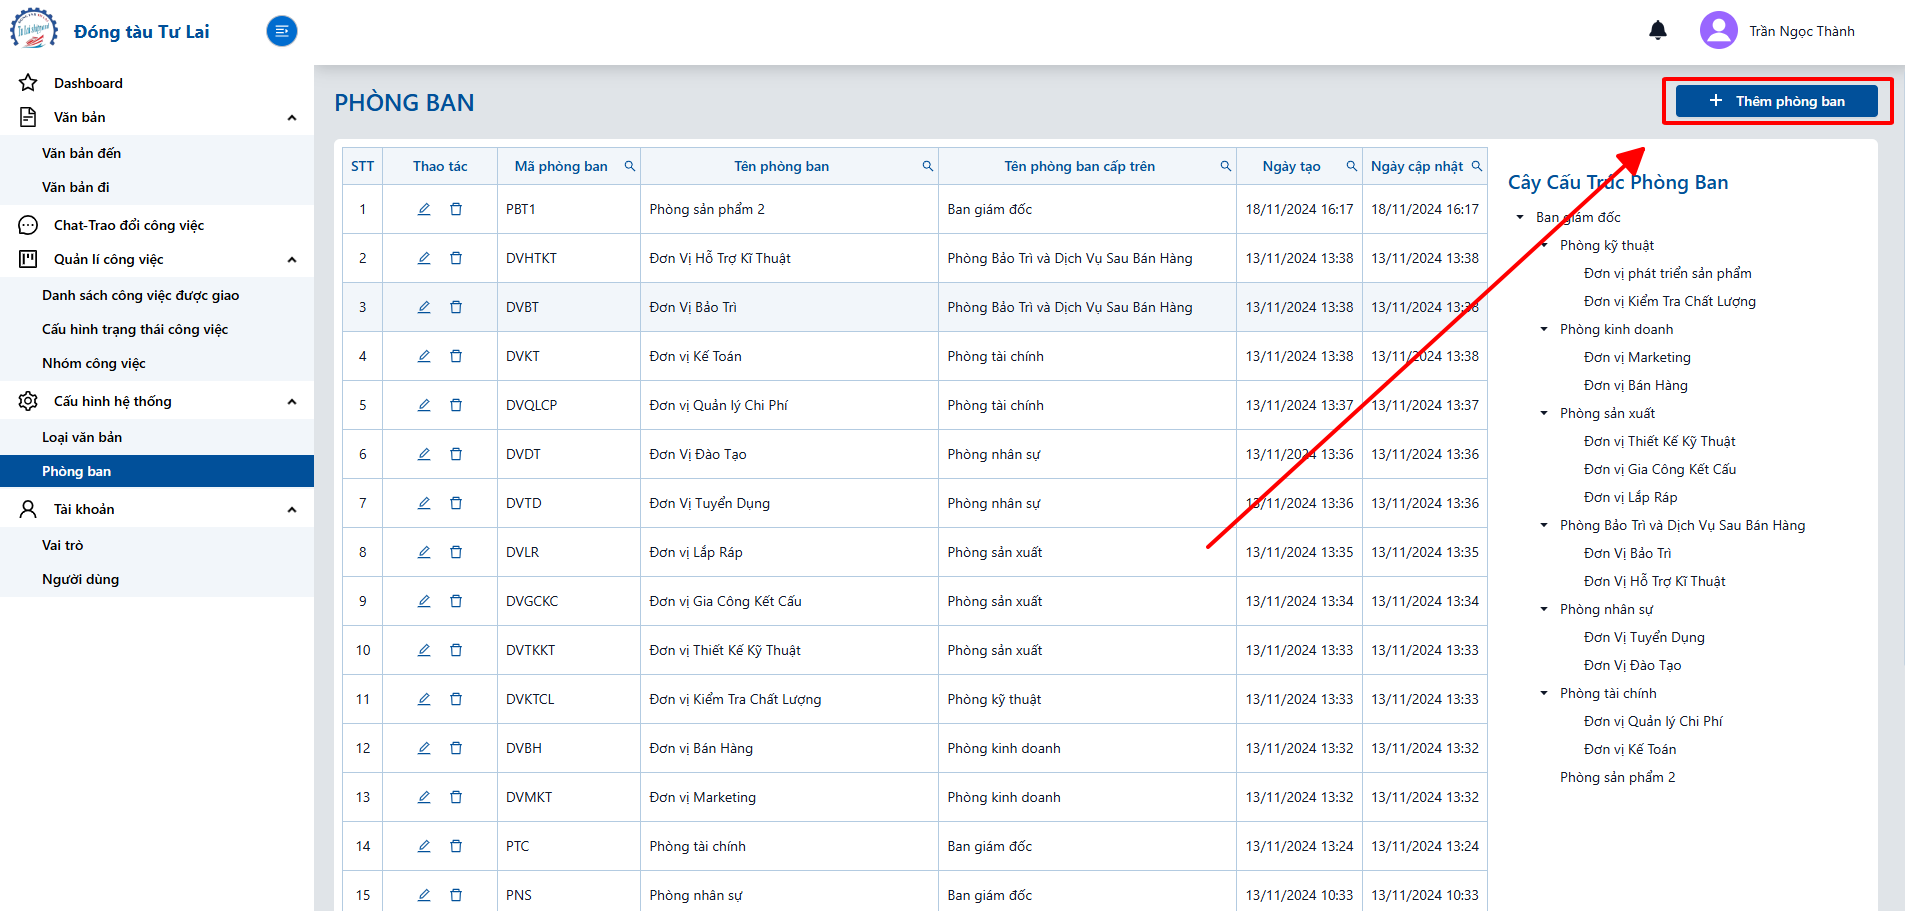Edit the row DVDT Đơn Vị Đào Tạo

(x=424, y=454)
